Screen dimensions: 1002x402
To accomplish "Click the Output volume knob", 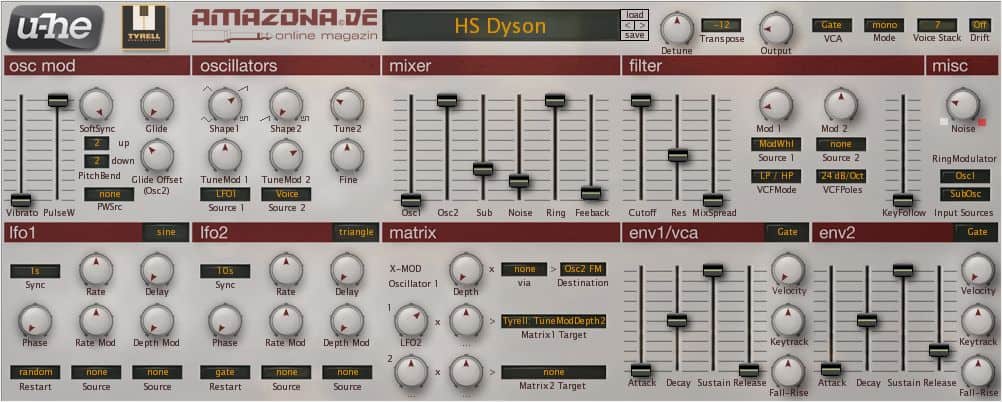I will point(776,28).
